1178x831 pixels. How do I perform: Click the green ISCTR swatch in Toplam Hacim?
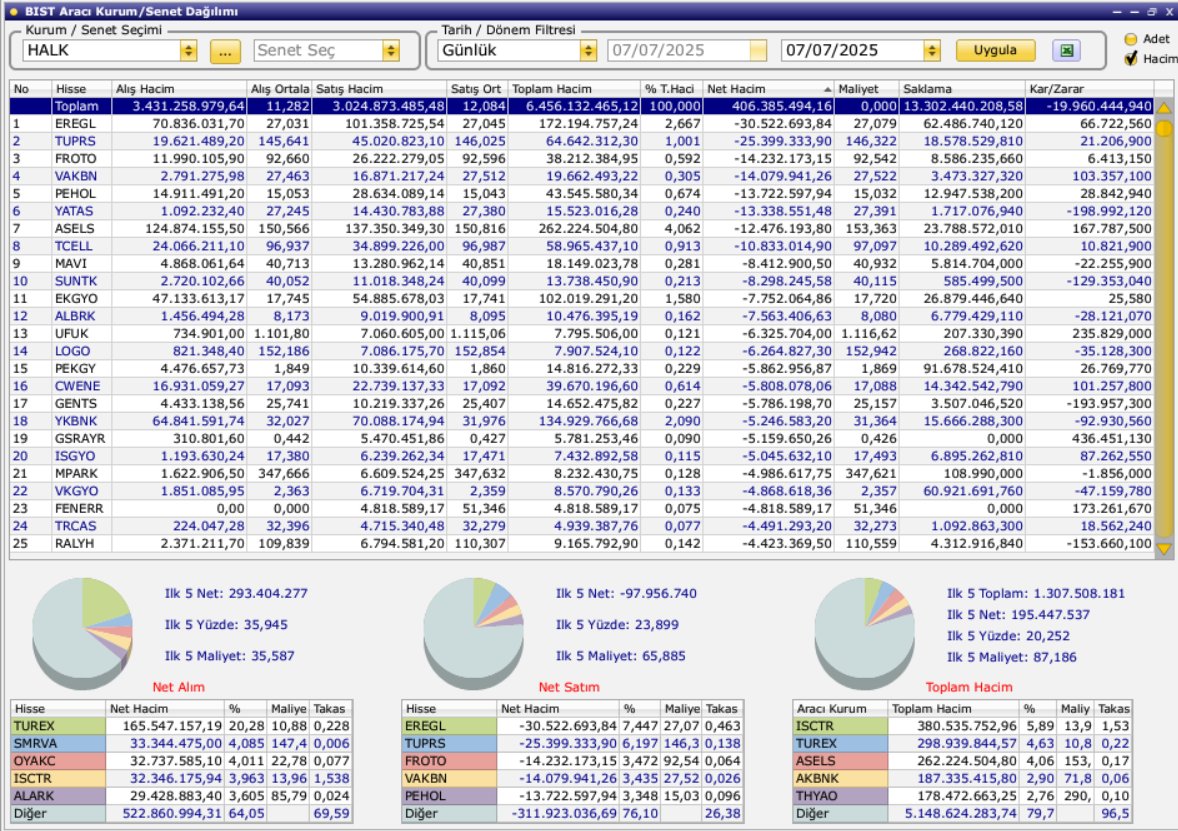click(841, 726)
